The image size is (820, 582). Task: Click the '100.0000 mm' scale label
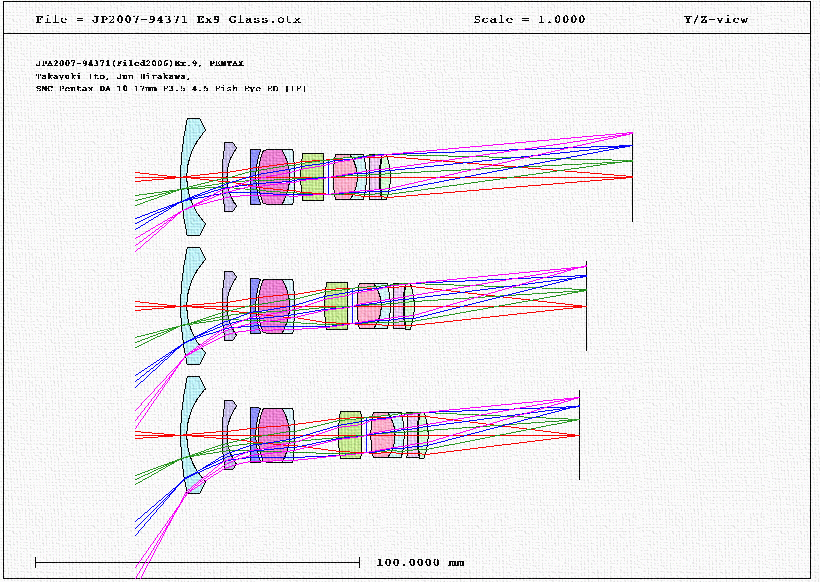pyautogui.click(x=420, y=563)
